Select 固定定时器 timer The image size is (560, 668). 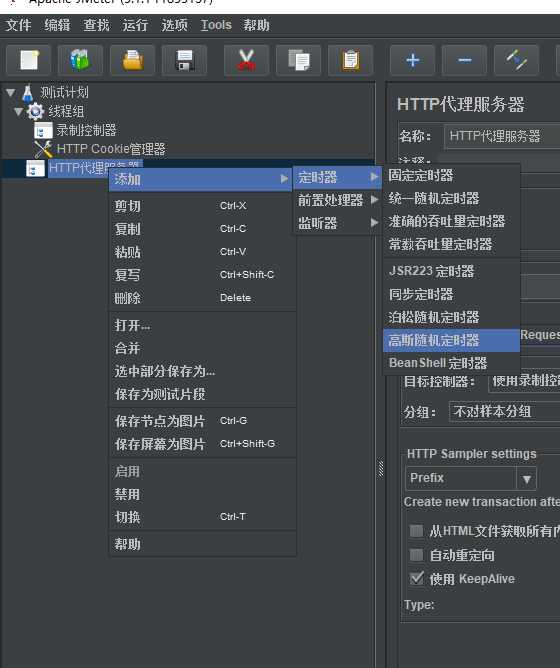452,175
